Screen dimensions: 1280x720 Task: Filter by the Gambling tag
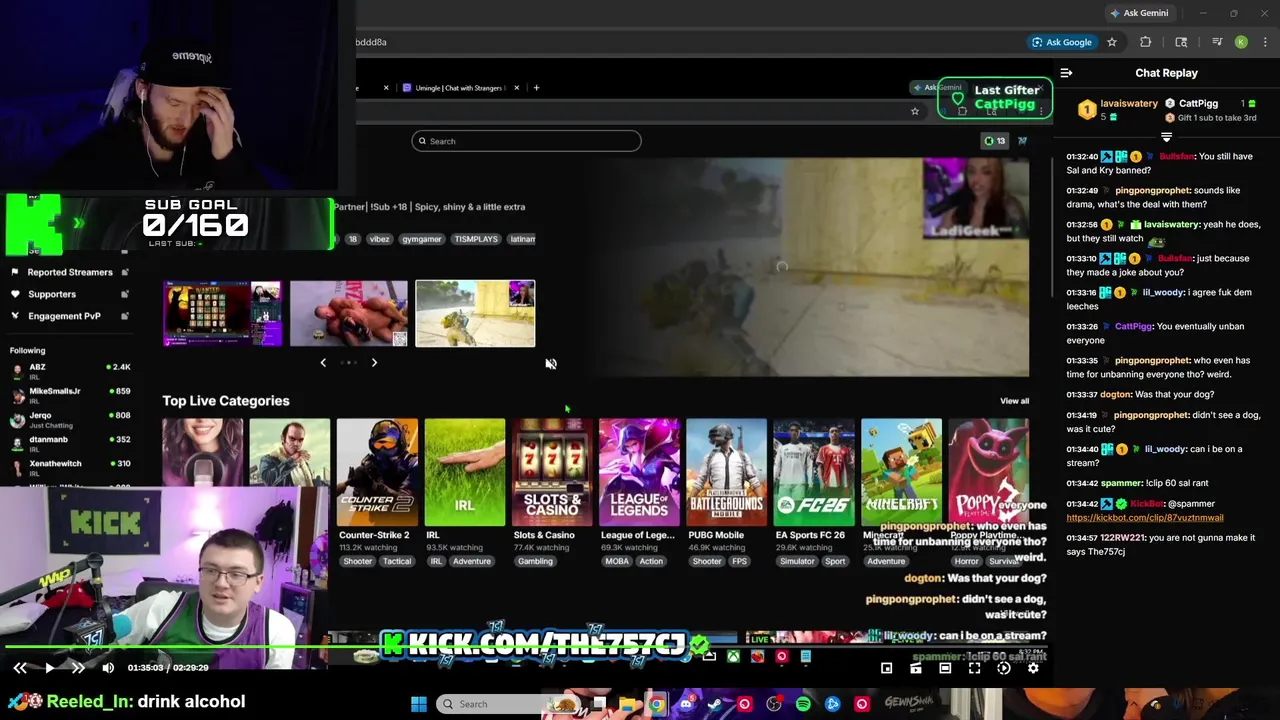[535, 561]
